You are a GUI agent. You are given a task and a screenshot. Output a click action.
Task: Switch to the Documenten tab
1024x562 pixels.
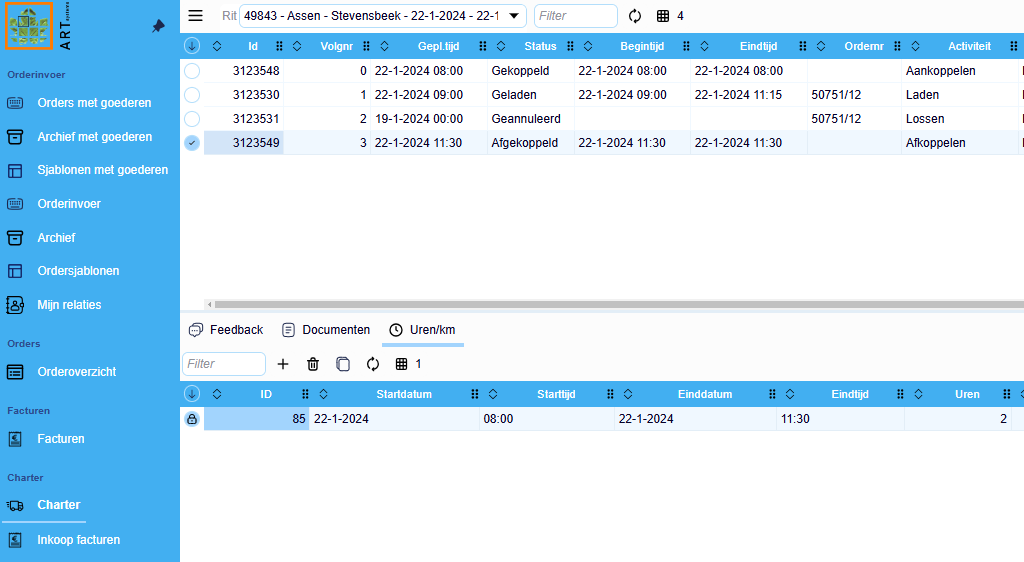tap(326, 330)
